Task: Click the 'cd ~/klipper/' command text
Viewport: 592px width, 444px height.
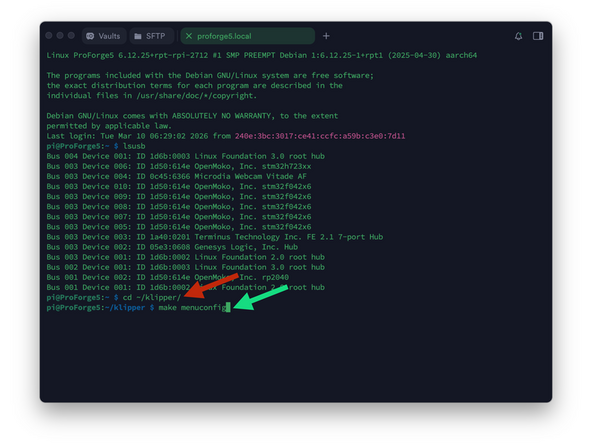Action: 152,298
